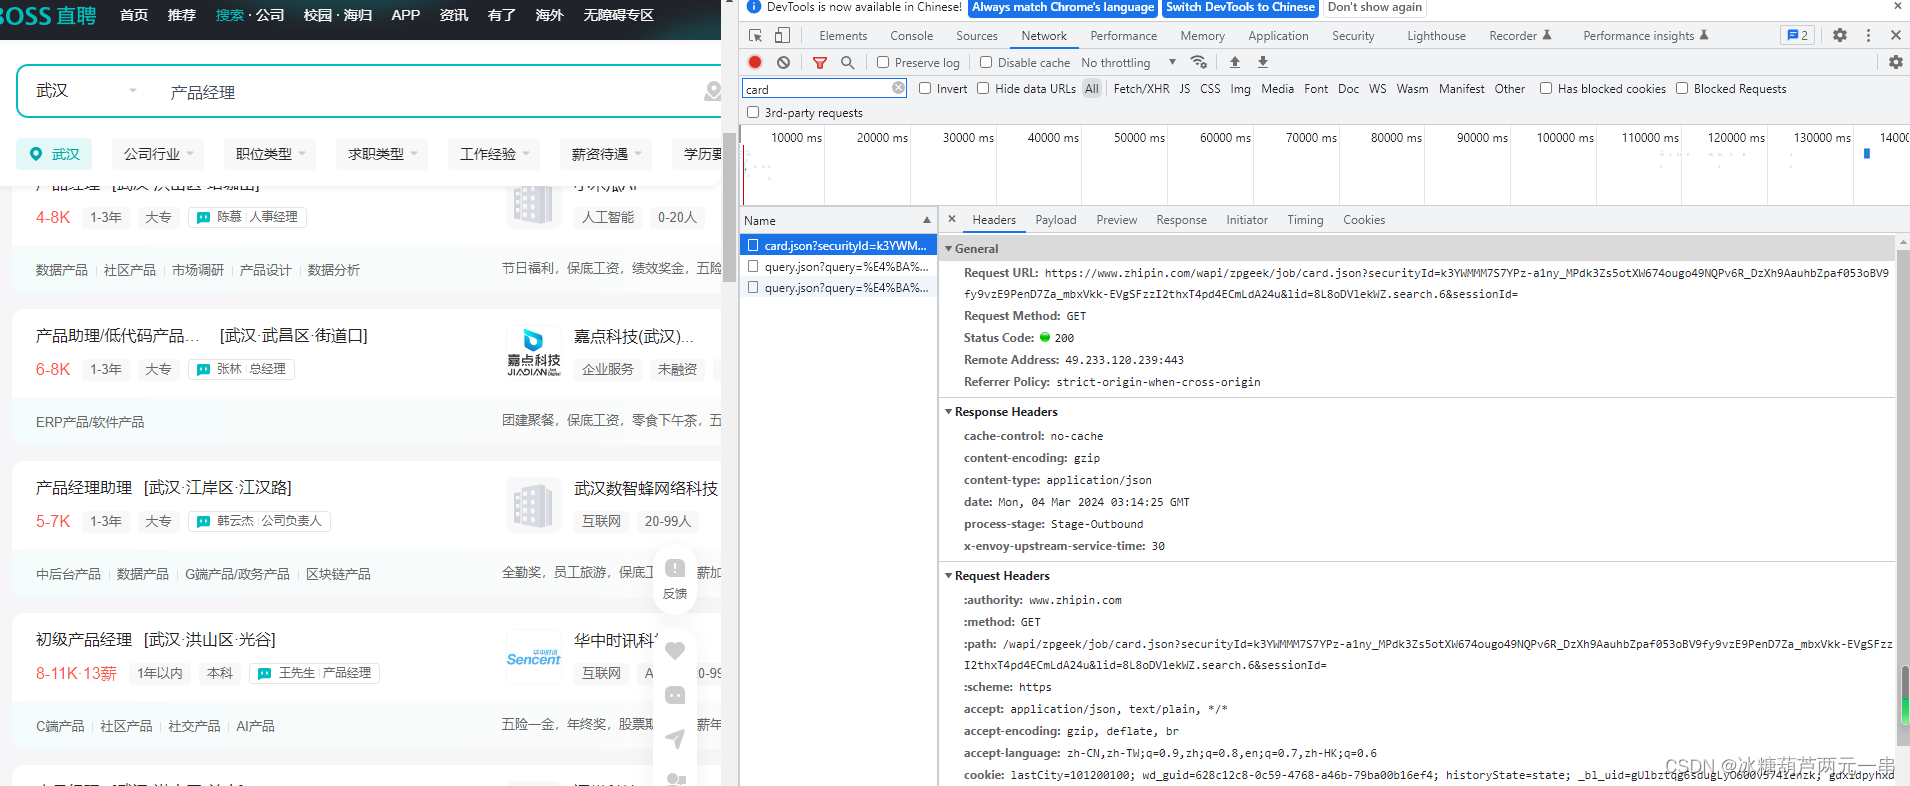
Task: Toggle the device toolbar icon
Action: (x=782, y=35)
